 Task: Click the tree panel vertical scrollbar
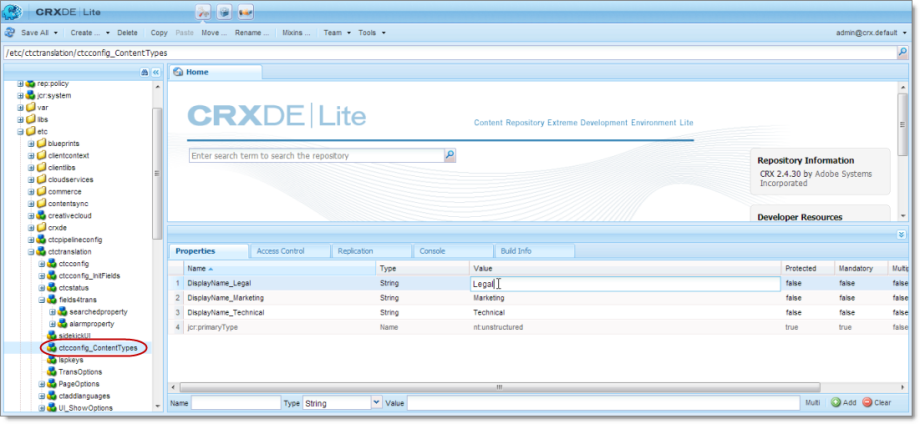pyautogui.click(x=157, y=173)
